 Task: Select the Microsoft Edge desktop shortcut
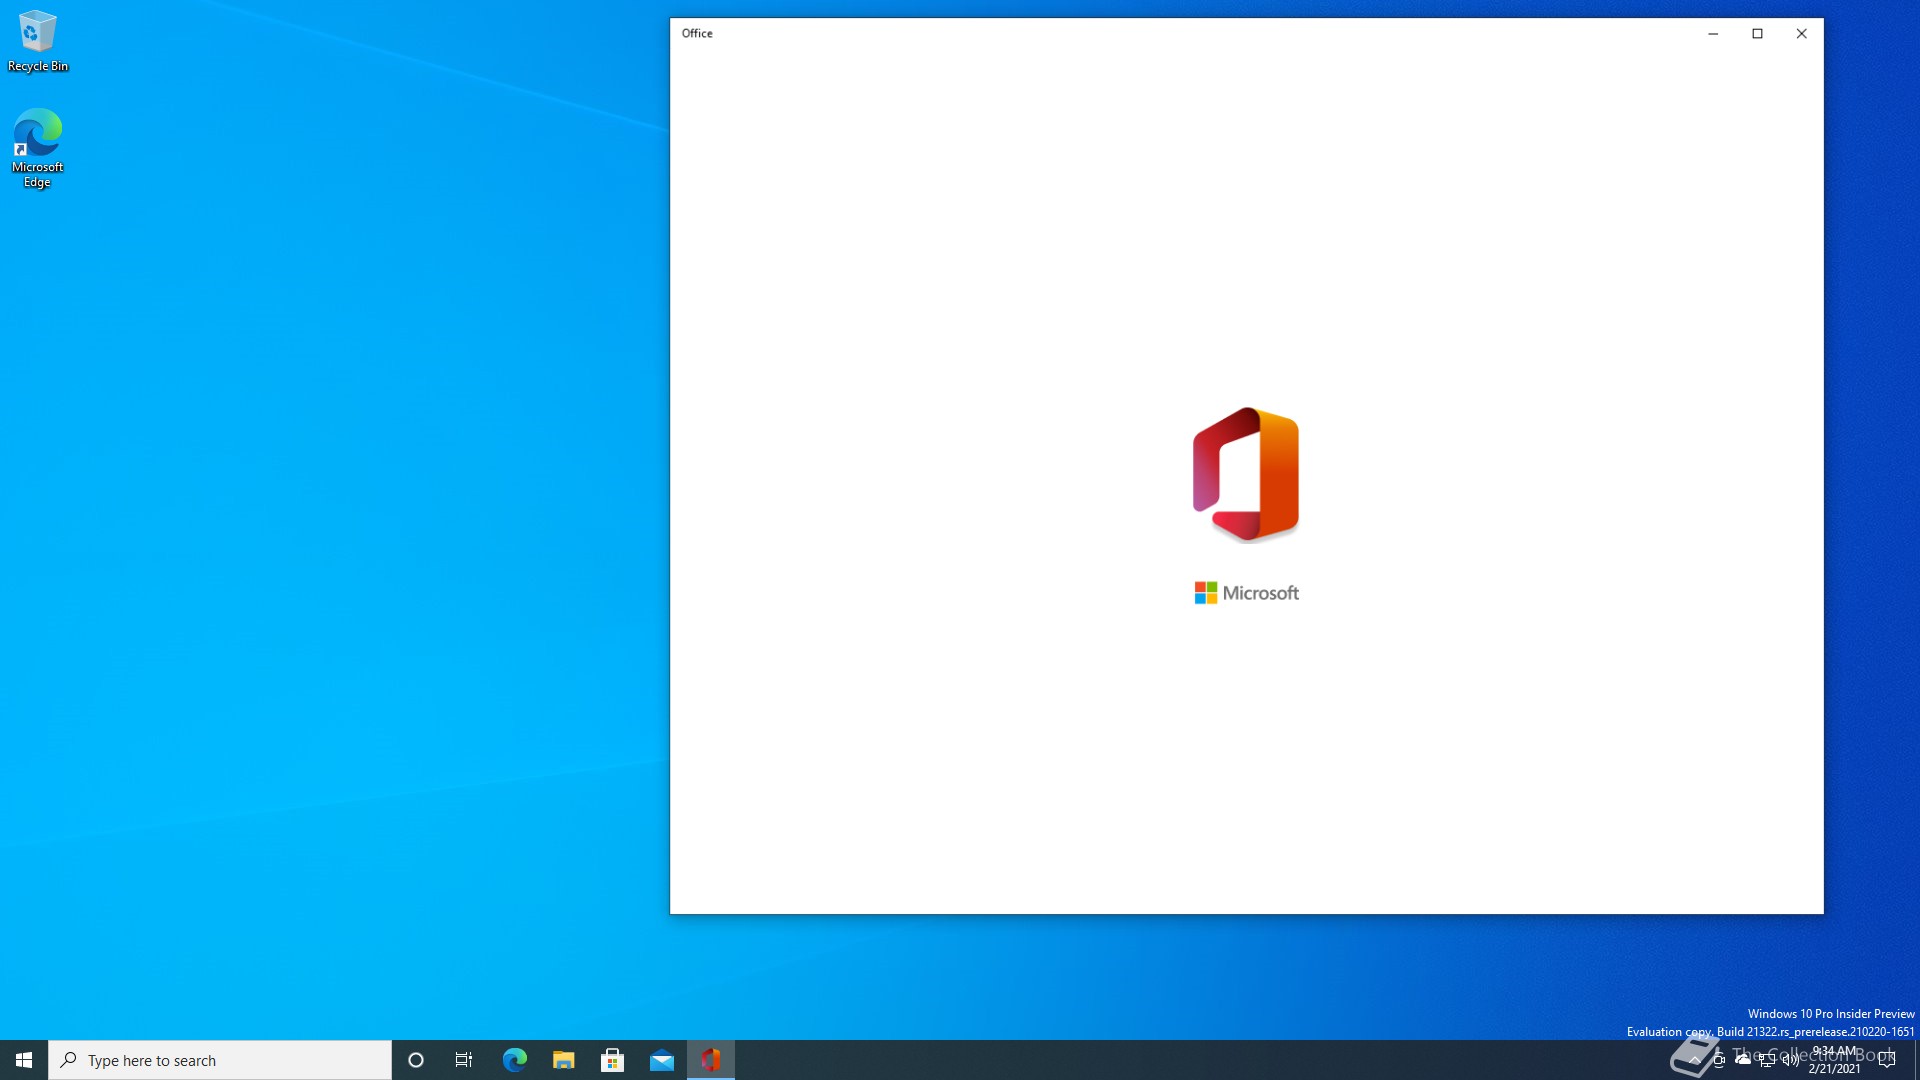(38, 148)
